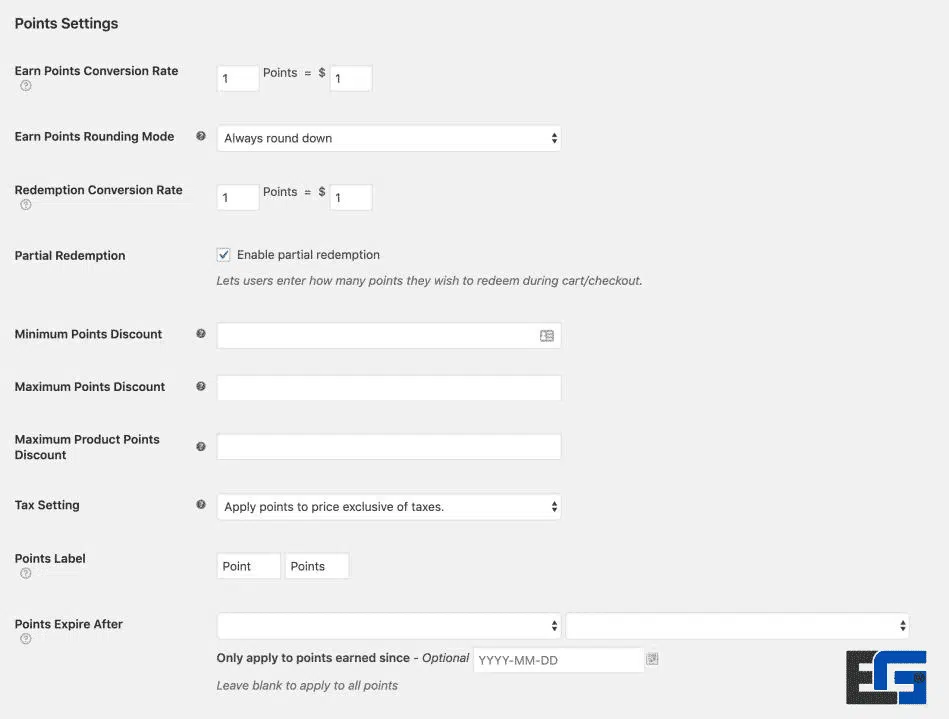Open the help tooltip beside Earn Points Rounding Mode

point(201,136)
